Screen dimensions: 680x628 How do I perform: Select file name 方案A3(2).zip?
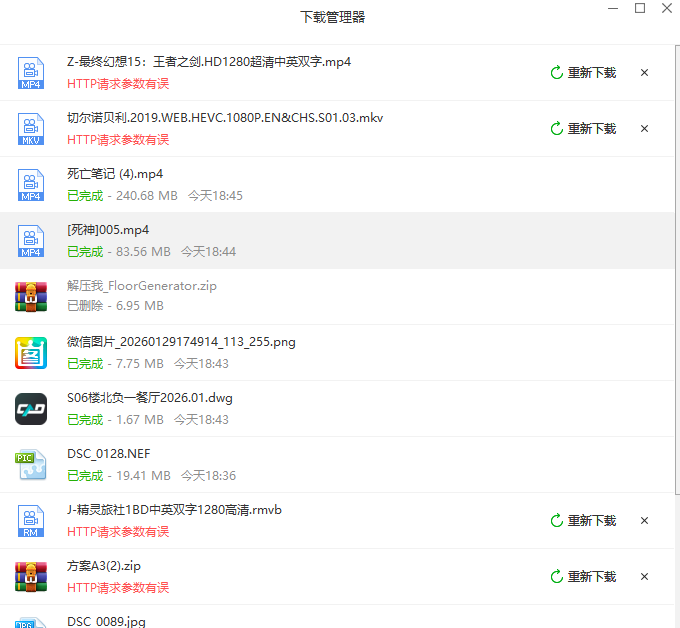click(x=104, y=566)
